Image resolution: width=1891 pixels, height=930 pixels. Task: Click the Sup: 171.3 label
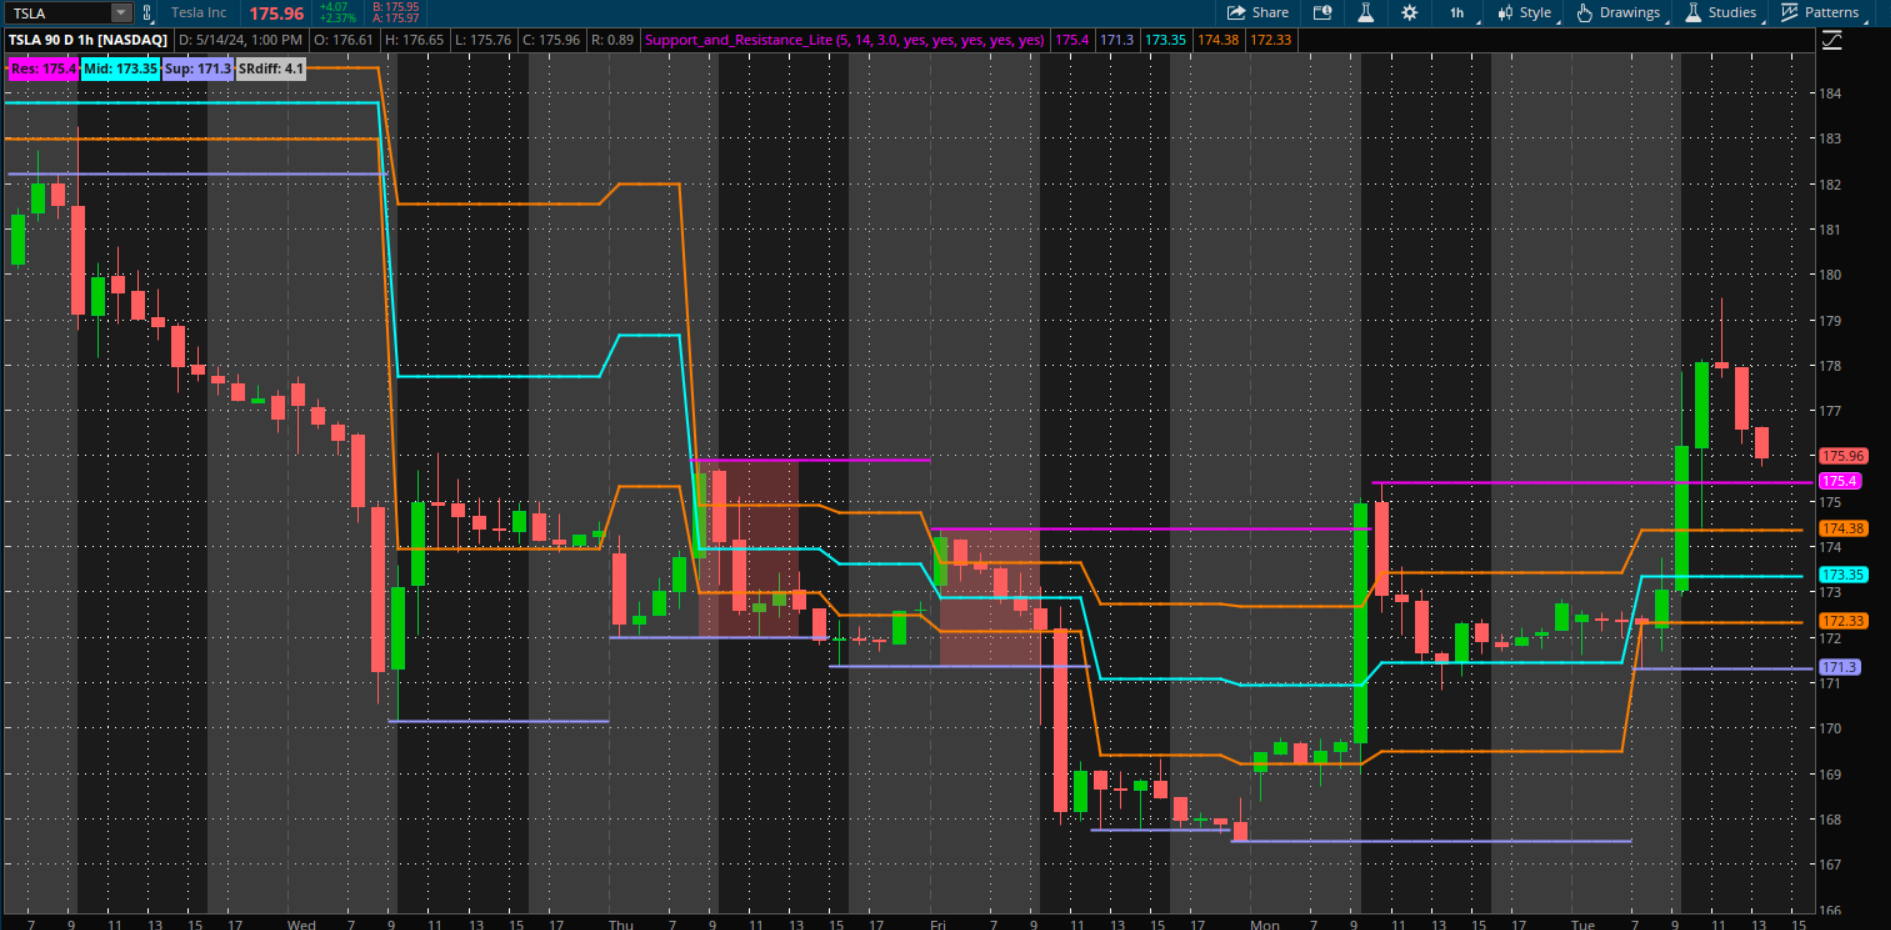click(x=198, y=69)
